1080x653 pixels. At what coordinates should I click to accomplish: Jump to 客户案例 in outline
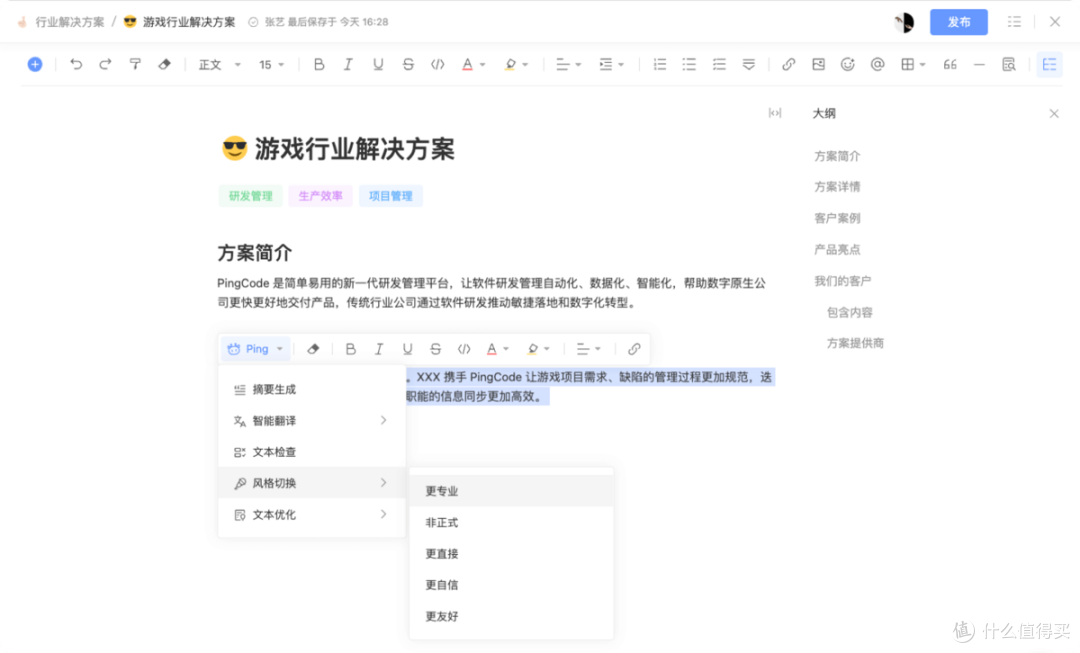tap(837, 218)
